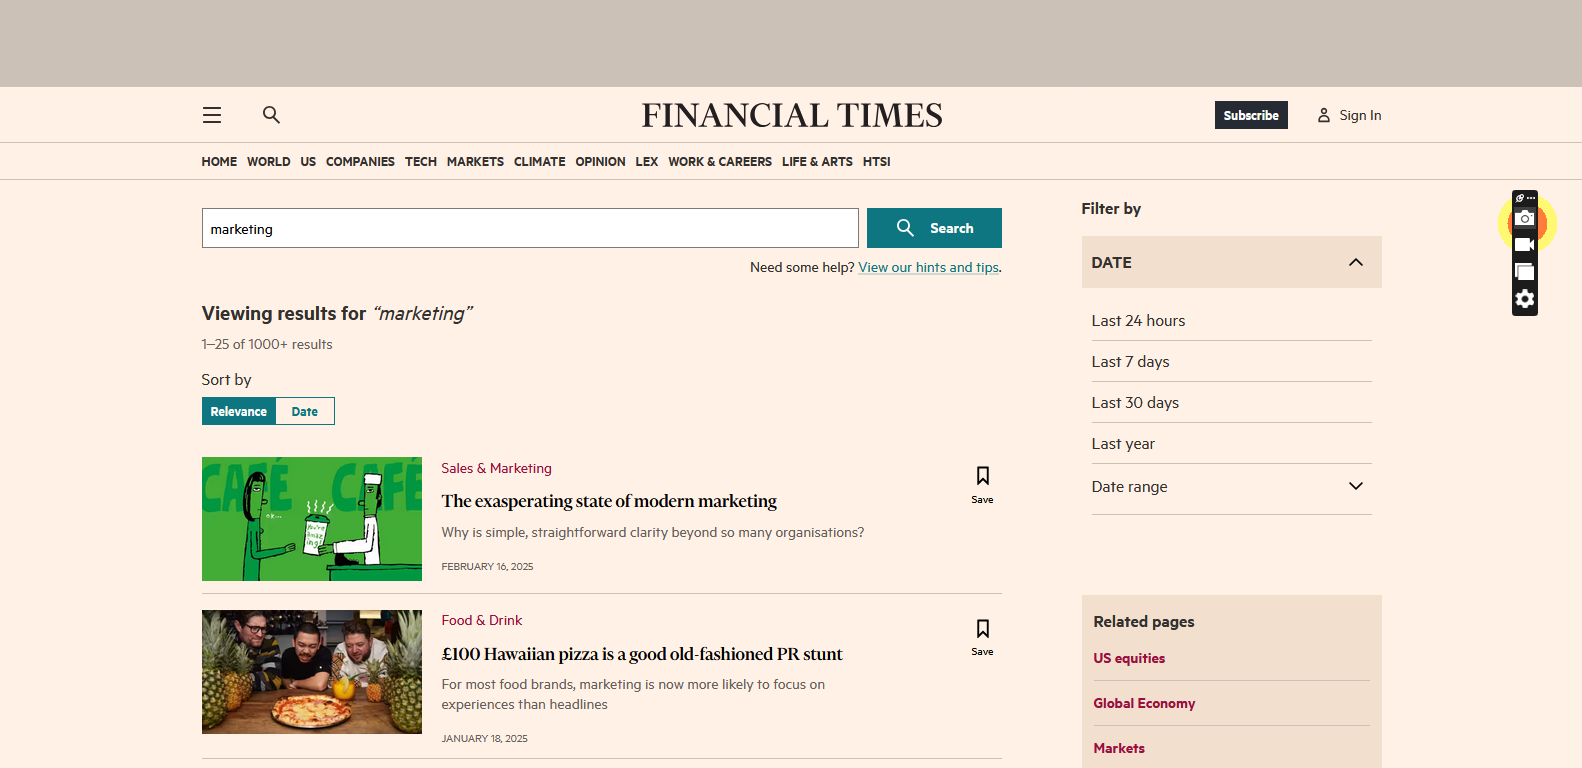Save the modern marketing article via bookmark
This screenshot has width=1582, height=768.
pyautogui.click(x=982, y=484)
